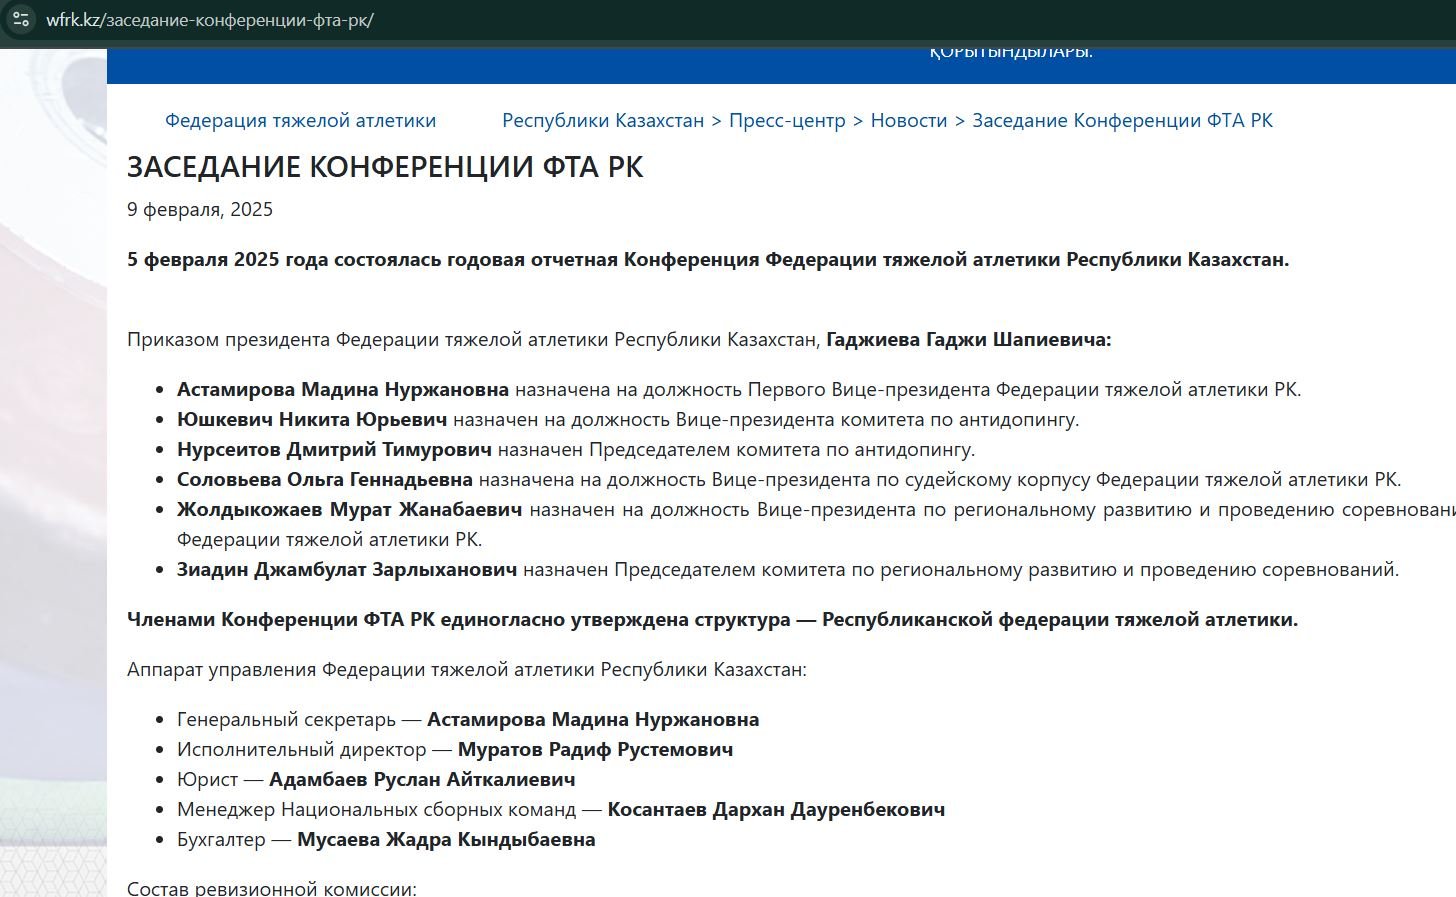
Task: Open the Новости breadcrumb link
Action: 908,121
